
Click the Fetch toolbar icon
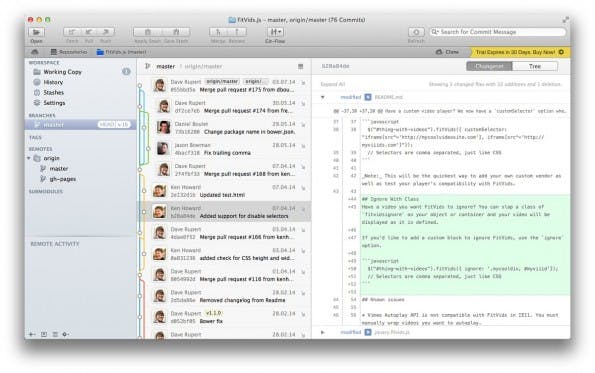[x=72, y=32]
